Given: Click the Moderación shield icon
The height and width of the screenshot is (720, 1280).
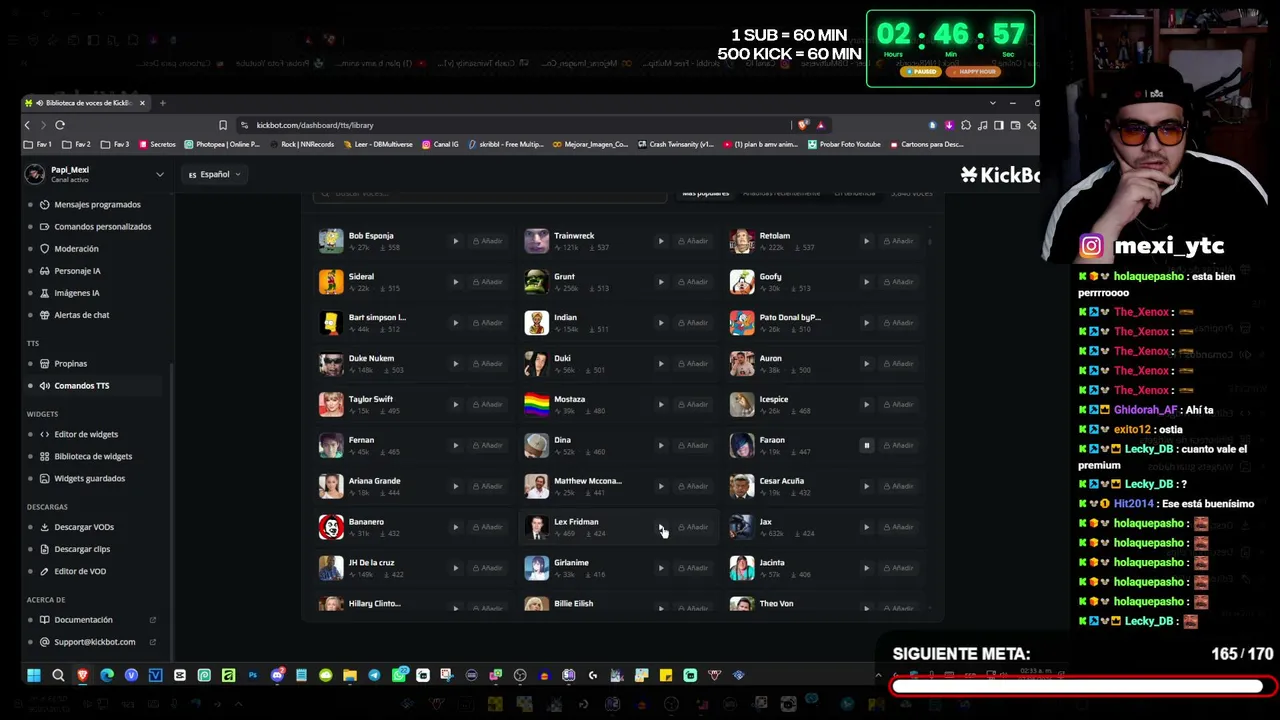Looking at the screenshot, I should [44, 248].
